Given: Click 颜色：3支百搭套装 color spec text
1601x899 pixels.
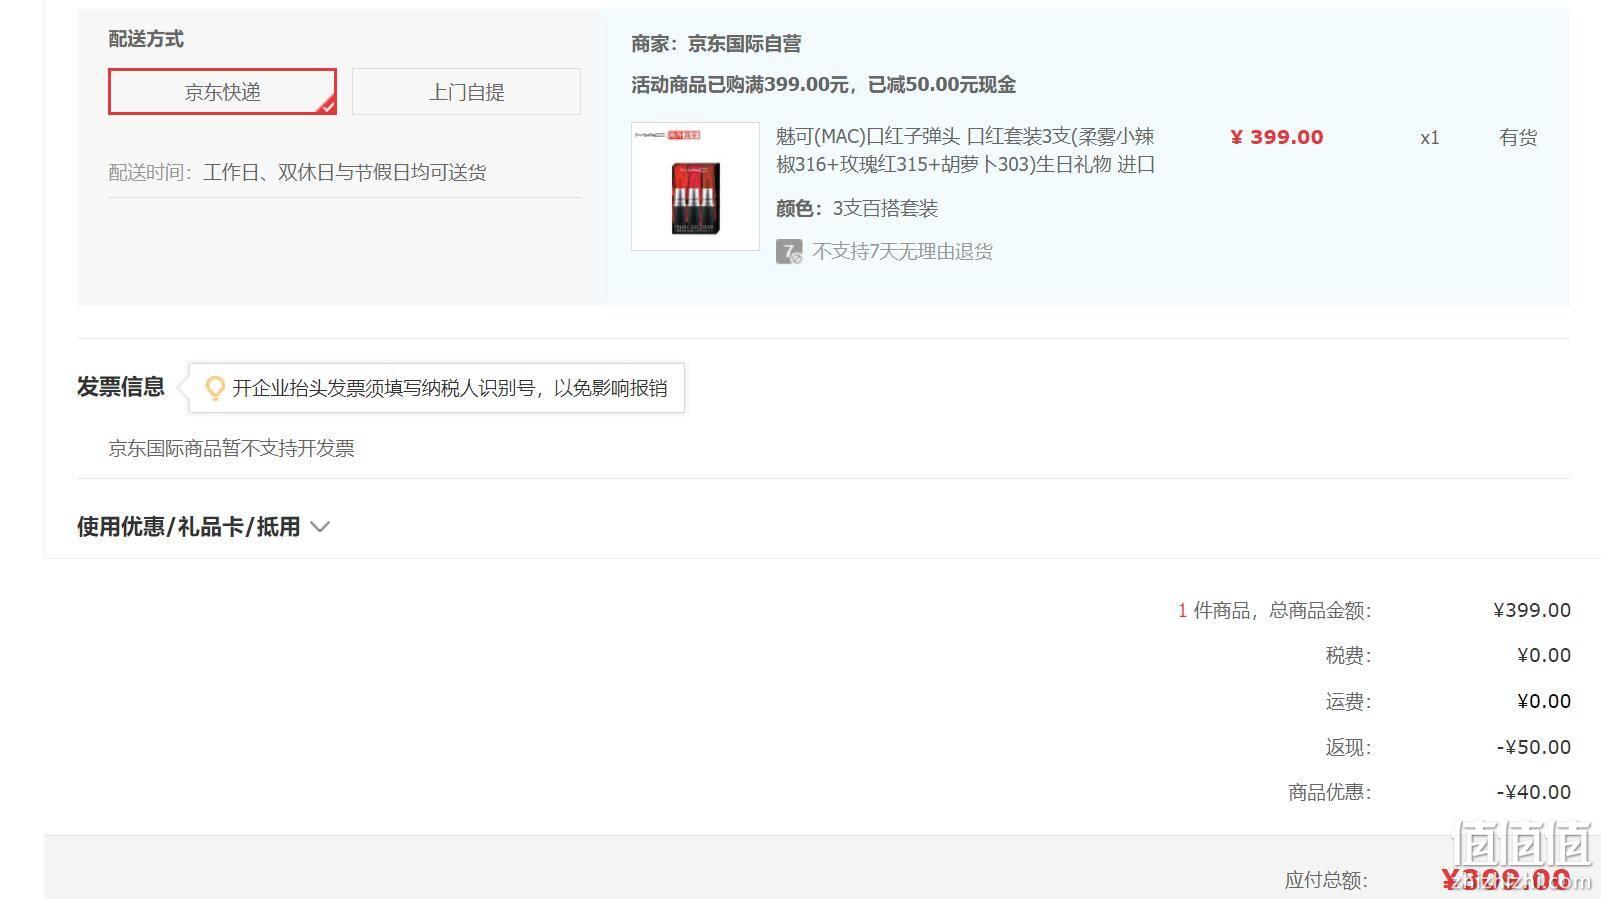Looking at the screenshot, I should click(857, 208).
